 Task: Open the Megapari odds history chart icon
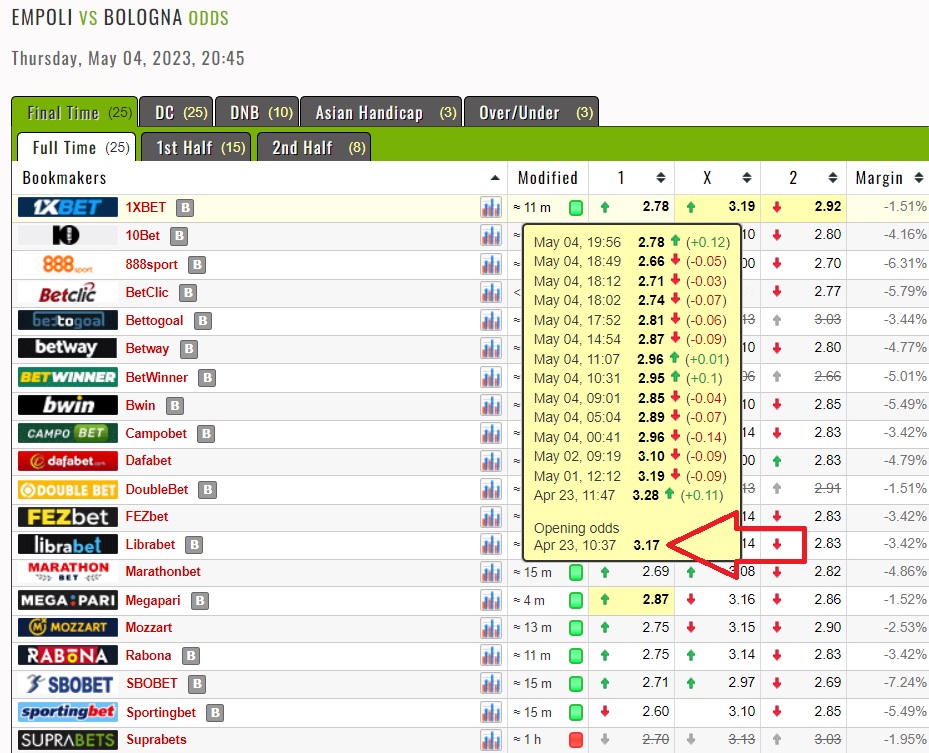click(491, 600)
